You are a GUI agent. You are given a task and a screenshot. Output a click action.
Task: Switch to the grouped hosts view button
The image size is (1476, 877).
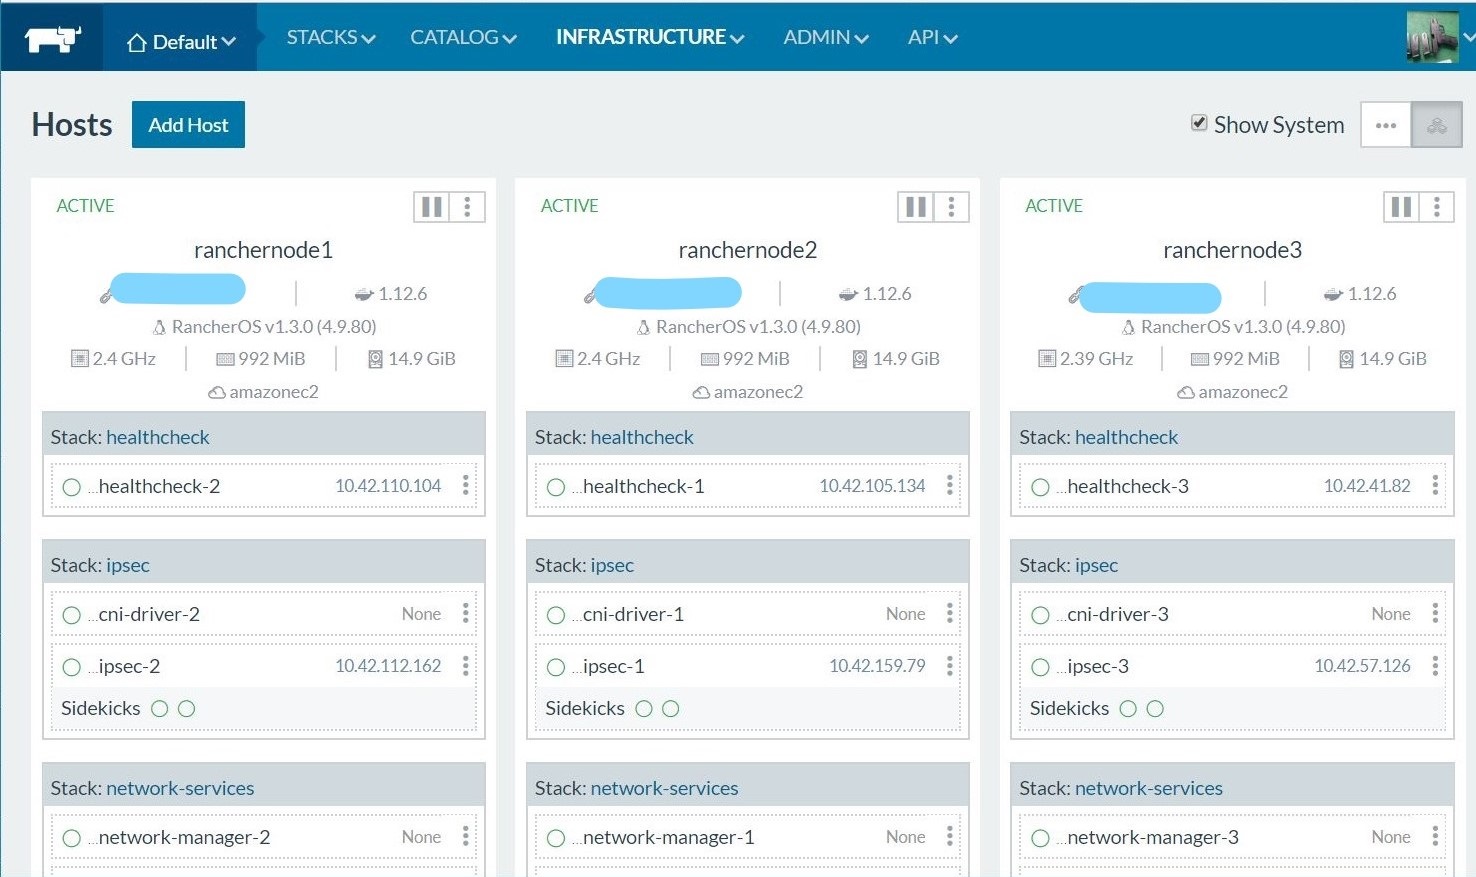click(1437, 125)
